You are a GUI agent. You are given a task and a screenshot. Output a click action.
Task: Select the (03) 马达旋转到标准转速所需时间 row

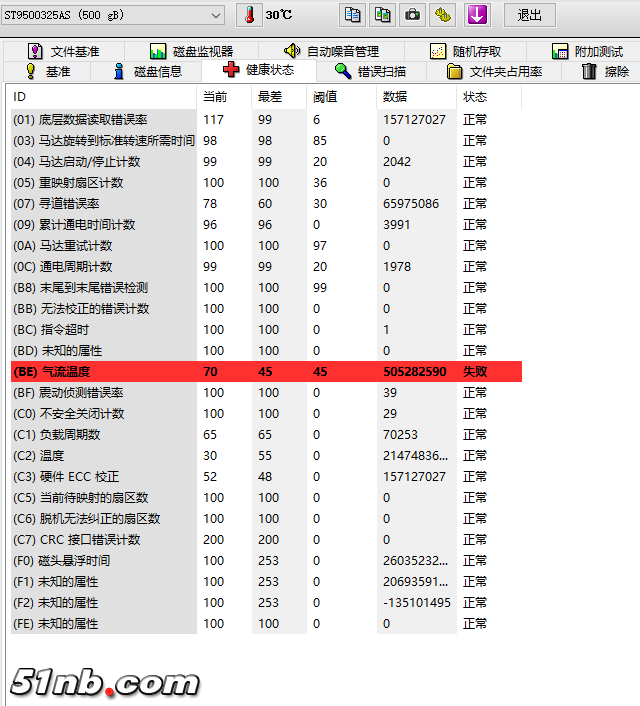coord(266,140)
